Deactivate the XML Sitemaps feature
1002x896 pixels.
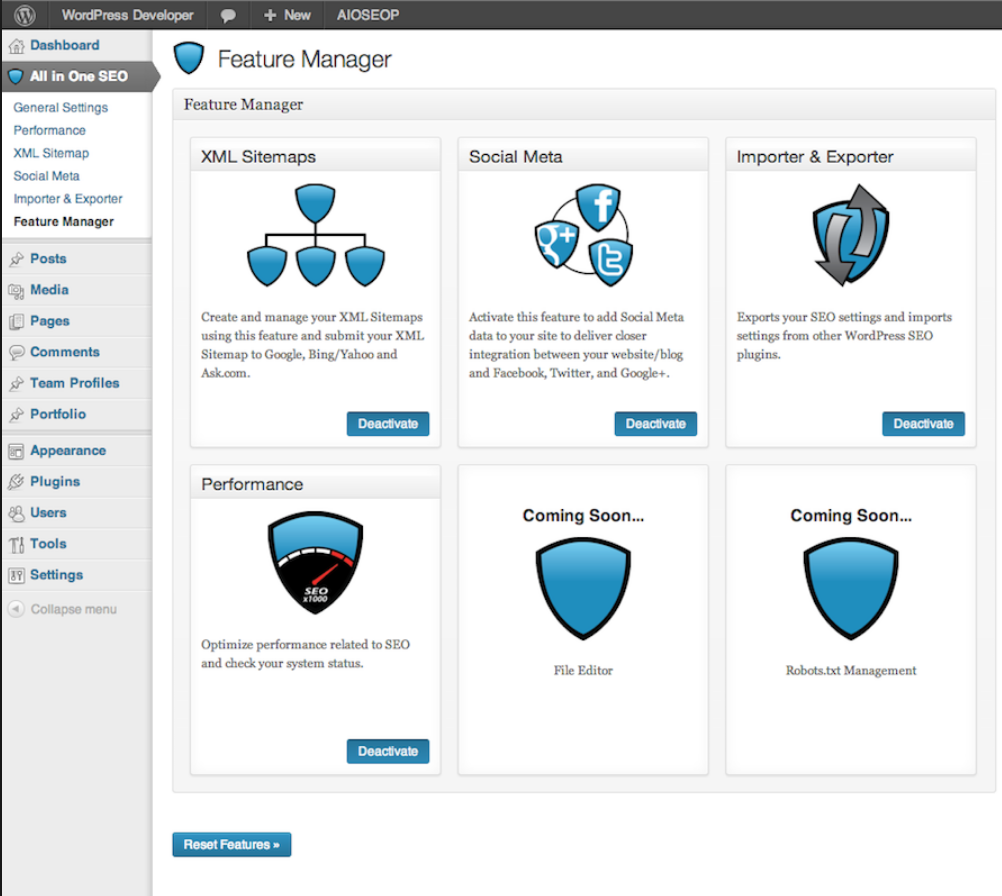tap(388, 424)
